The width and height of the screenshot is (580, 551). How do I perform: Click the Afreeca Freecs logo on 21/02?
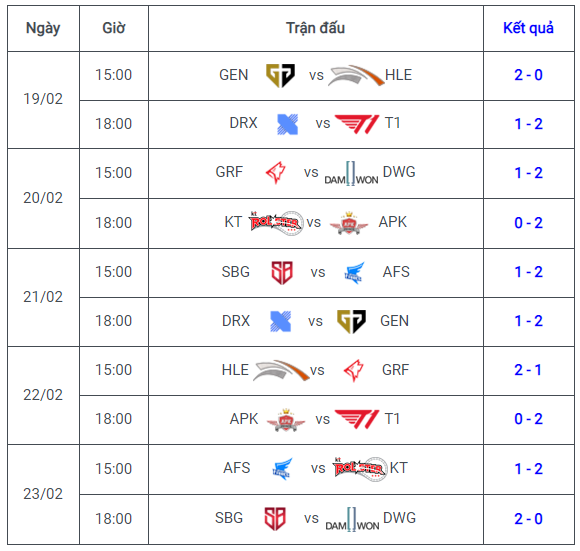354,273
